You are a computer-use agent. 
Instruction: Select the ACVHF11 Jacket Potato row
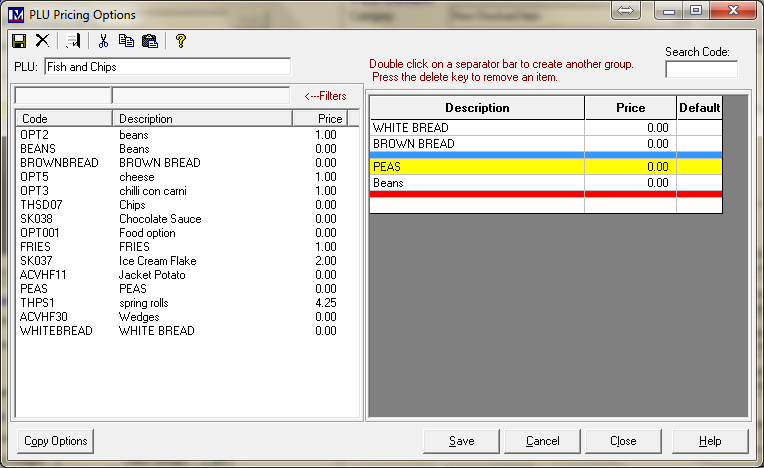pos(187,275)
